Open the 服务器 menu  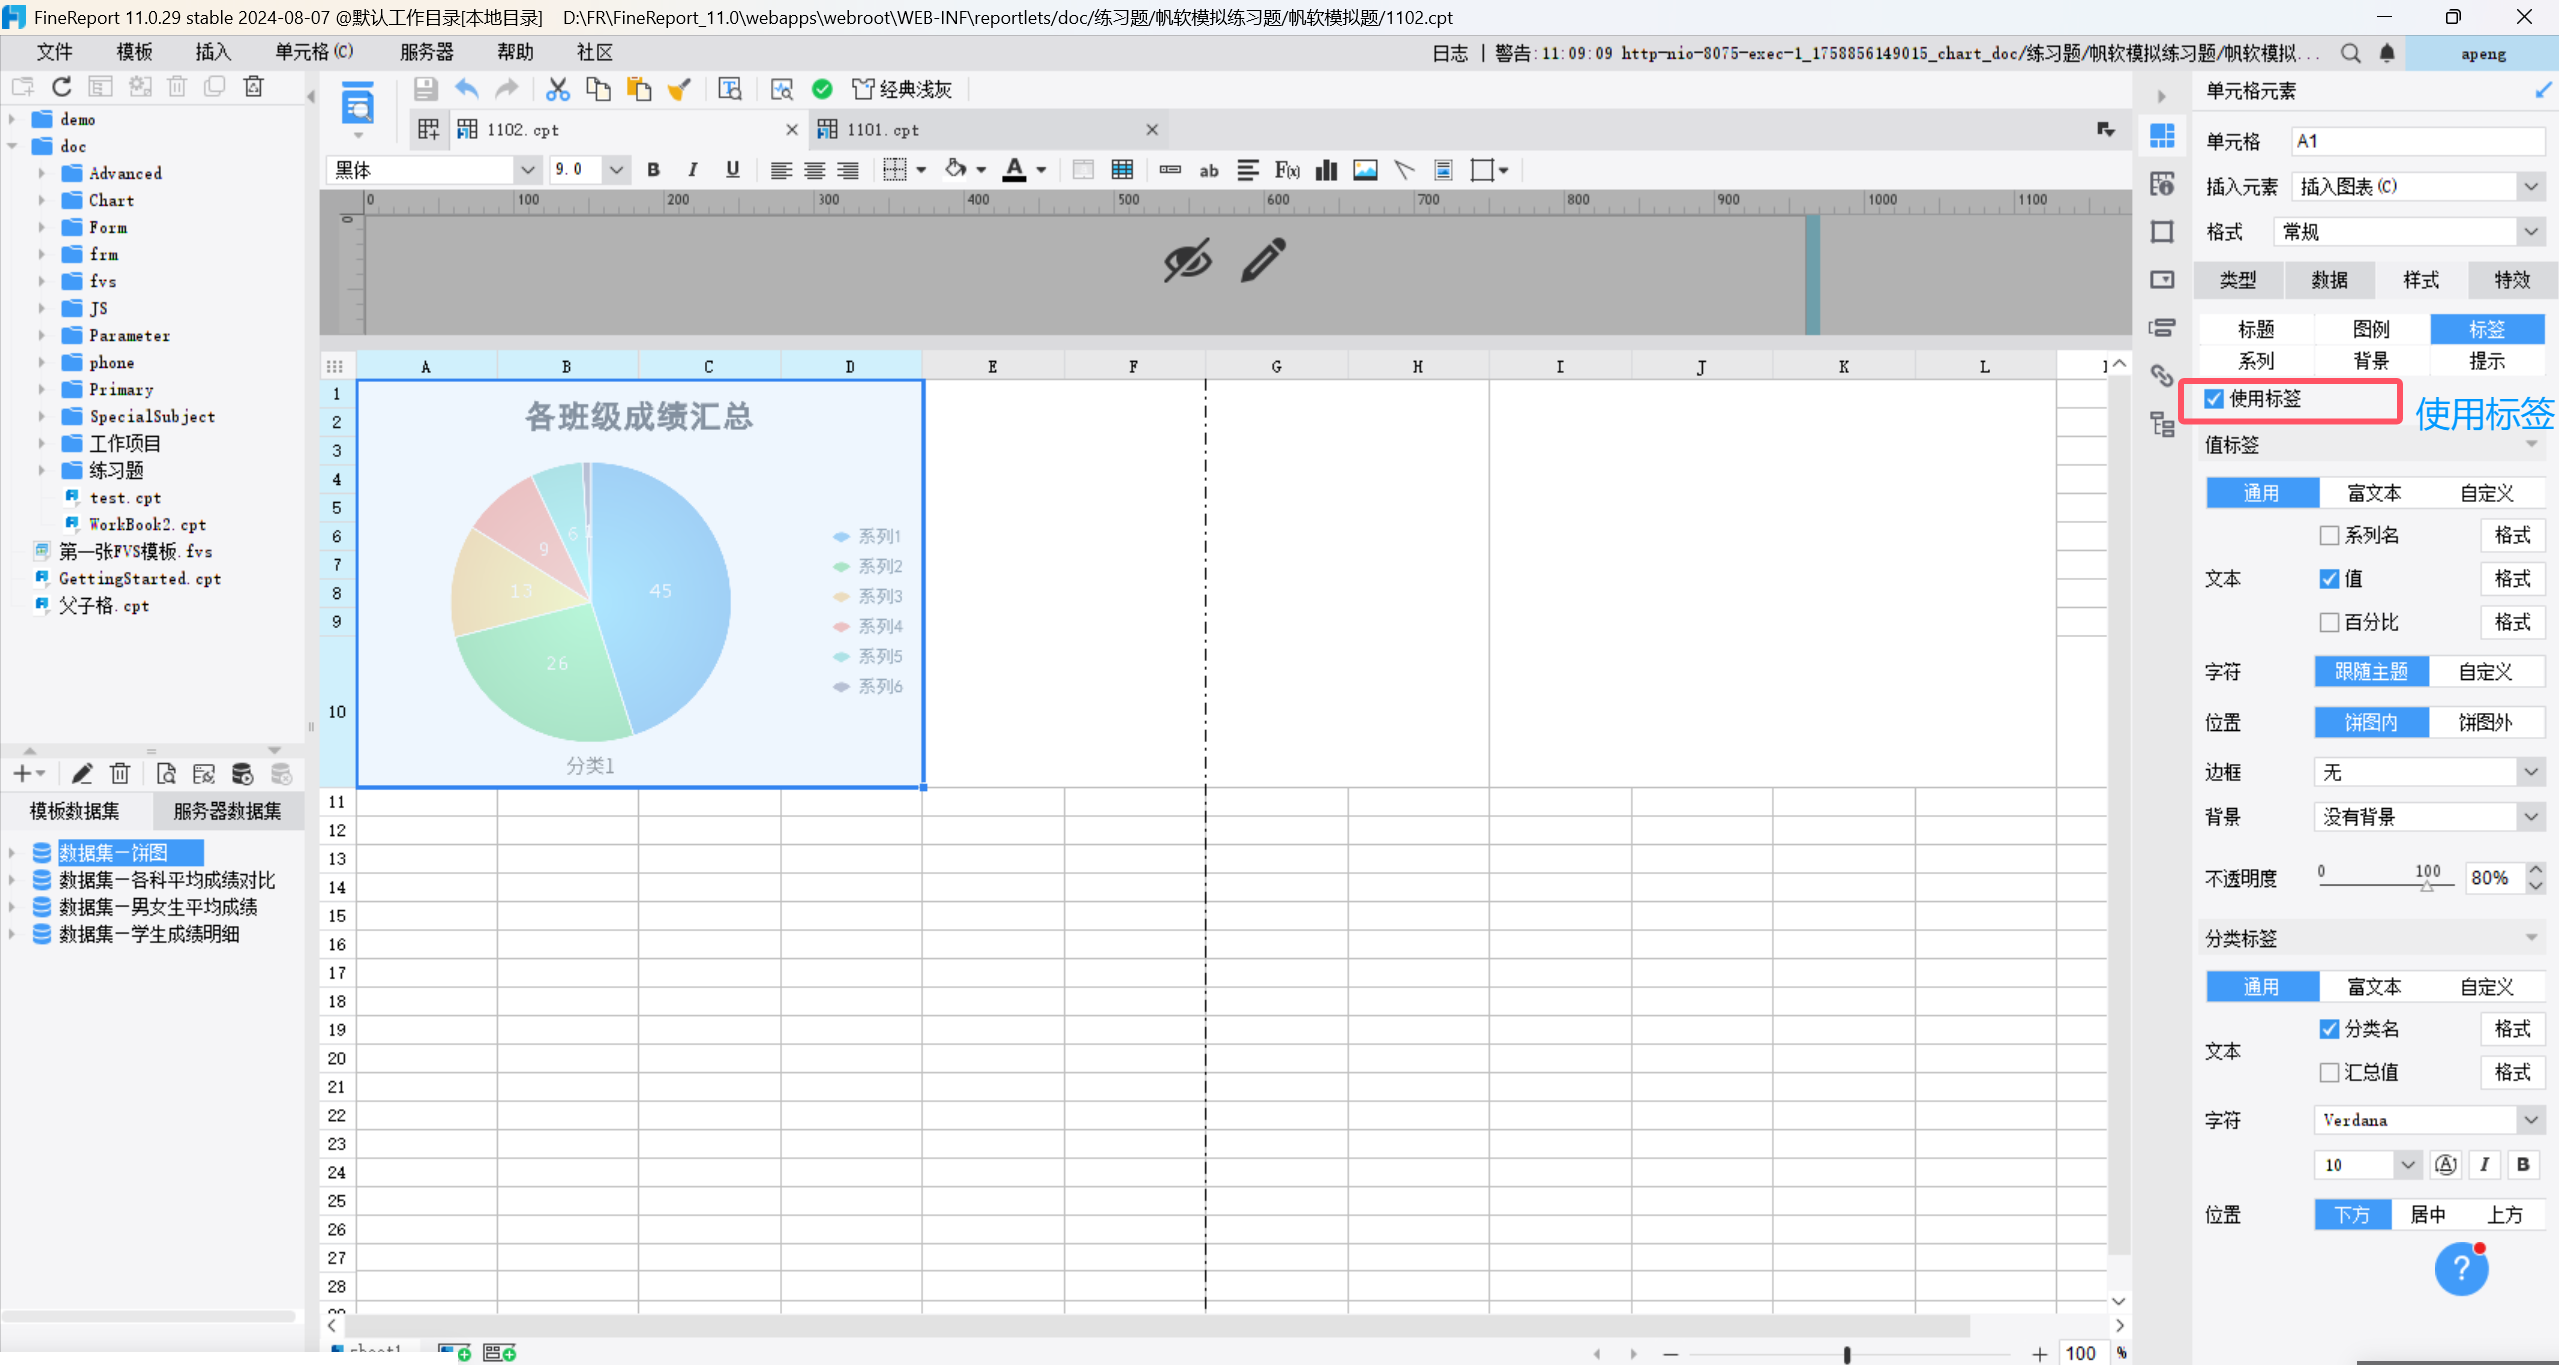pyautogui.click(x=426, y=52)
